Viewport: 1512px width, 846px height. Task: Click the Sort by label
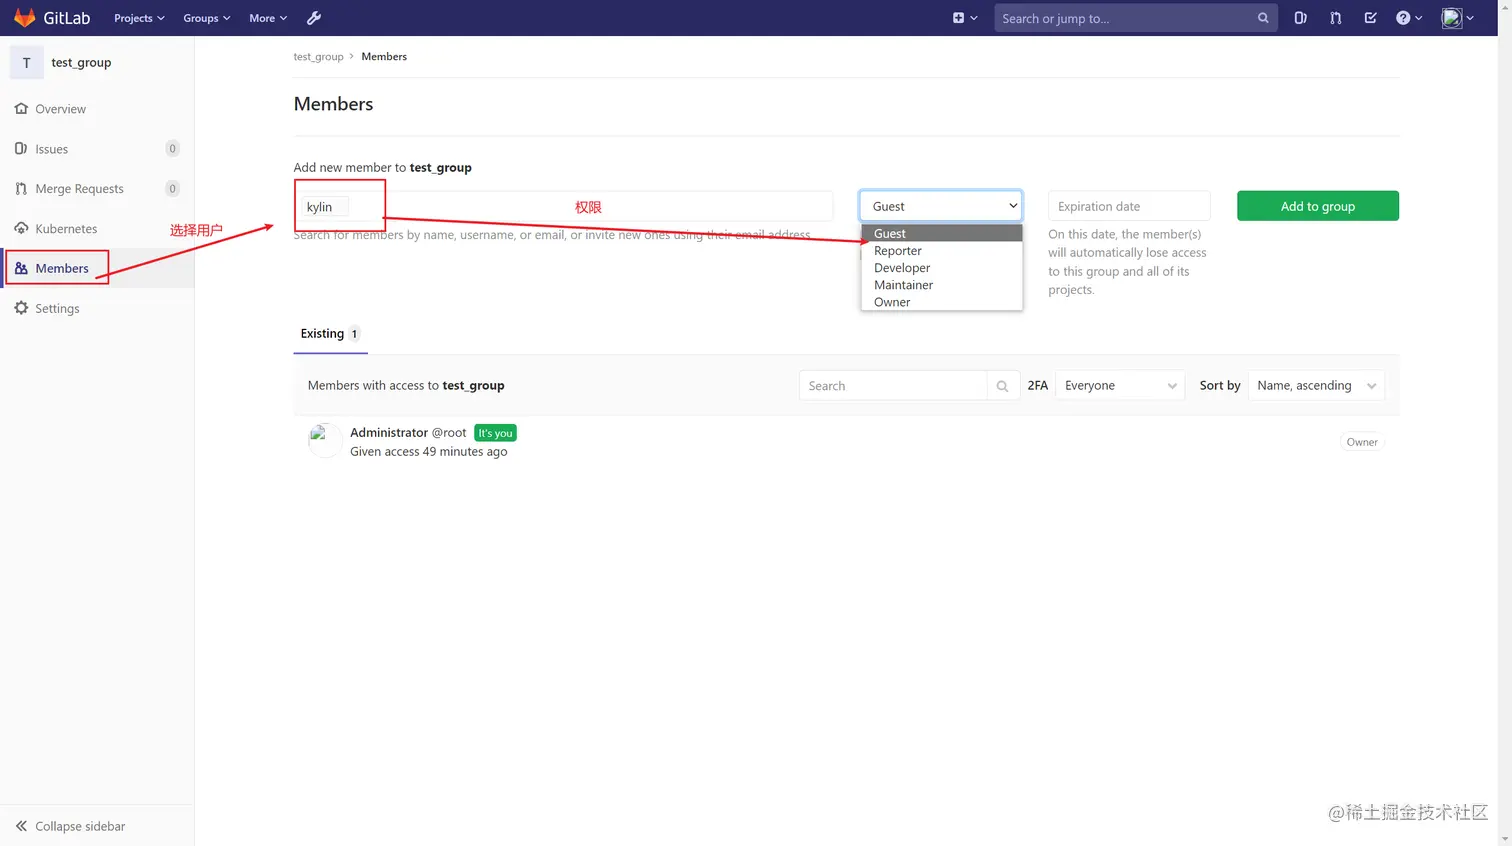pyautogui.click(x=1220, y=386)
